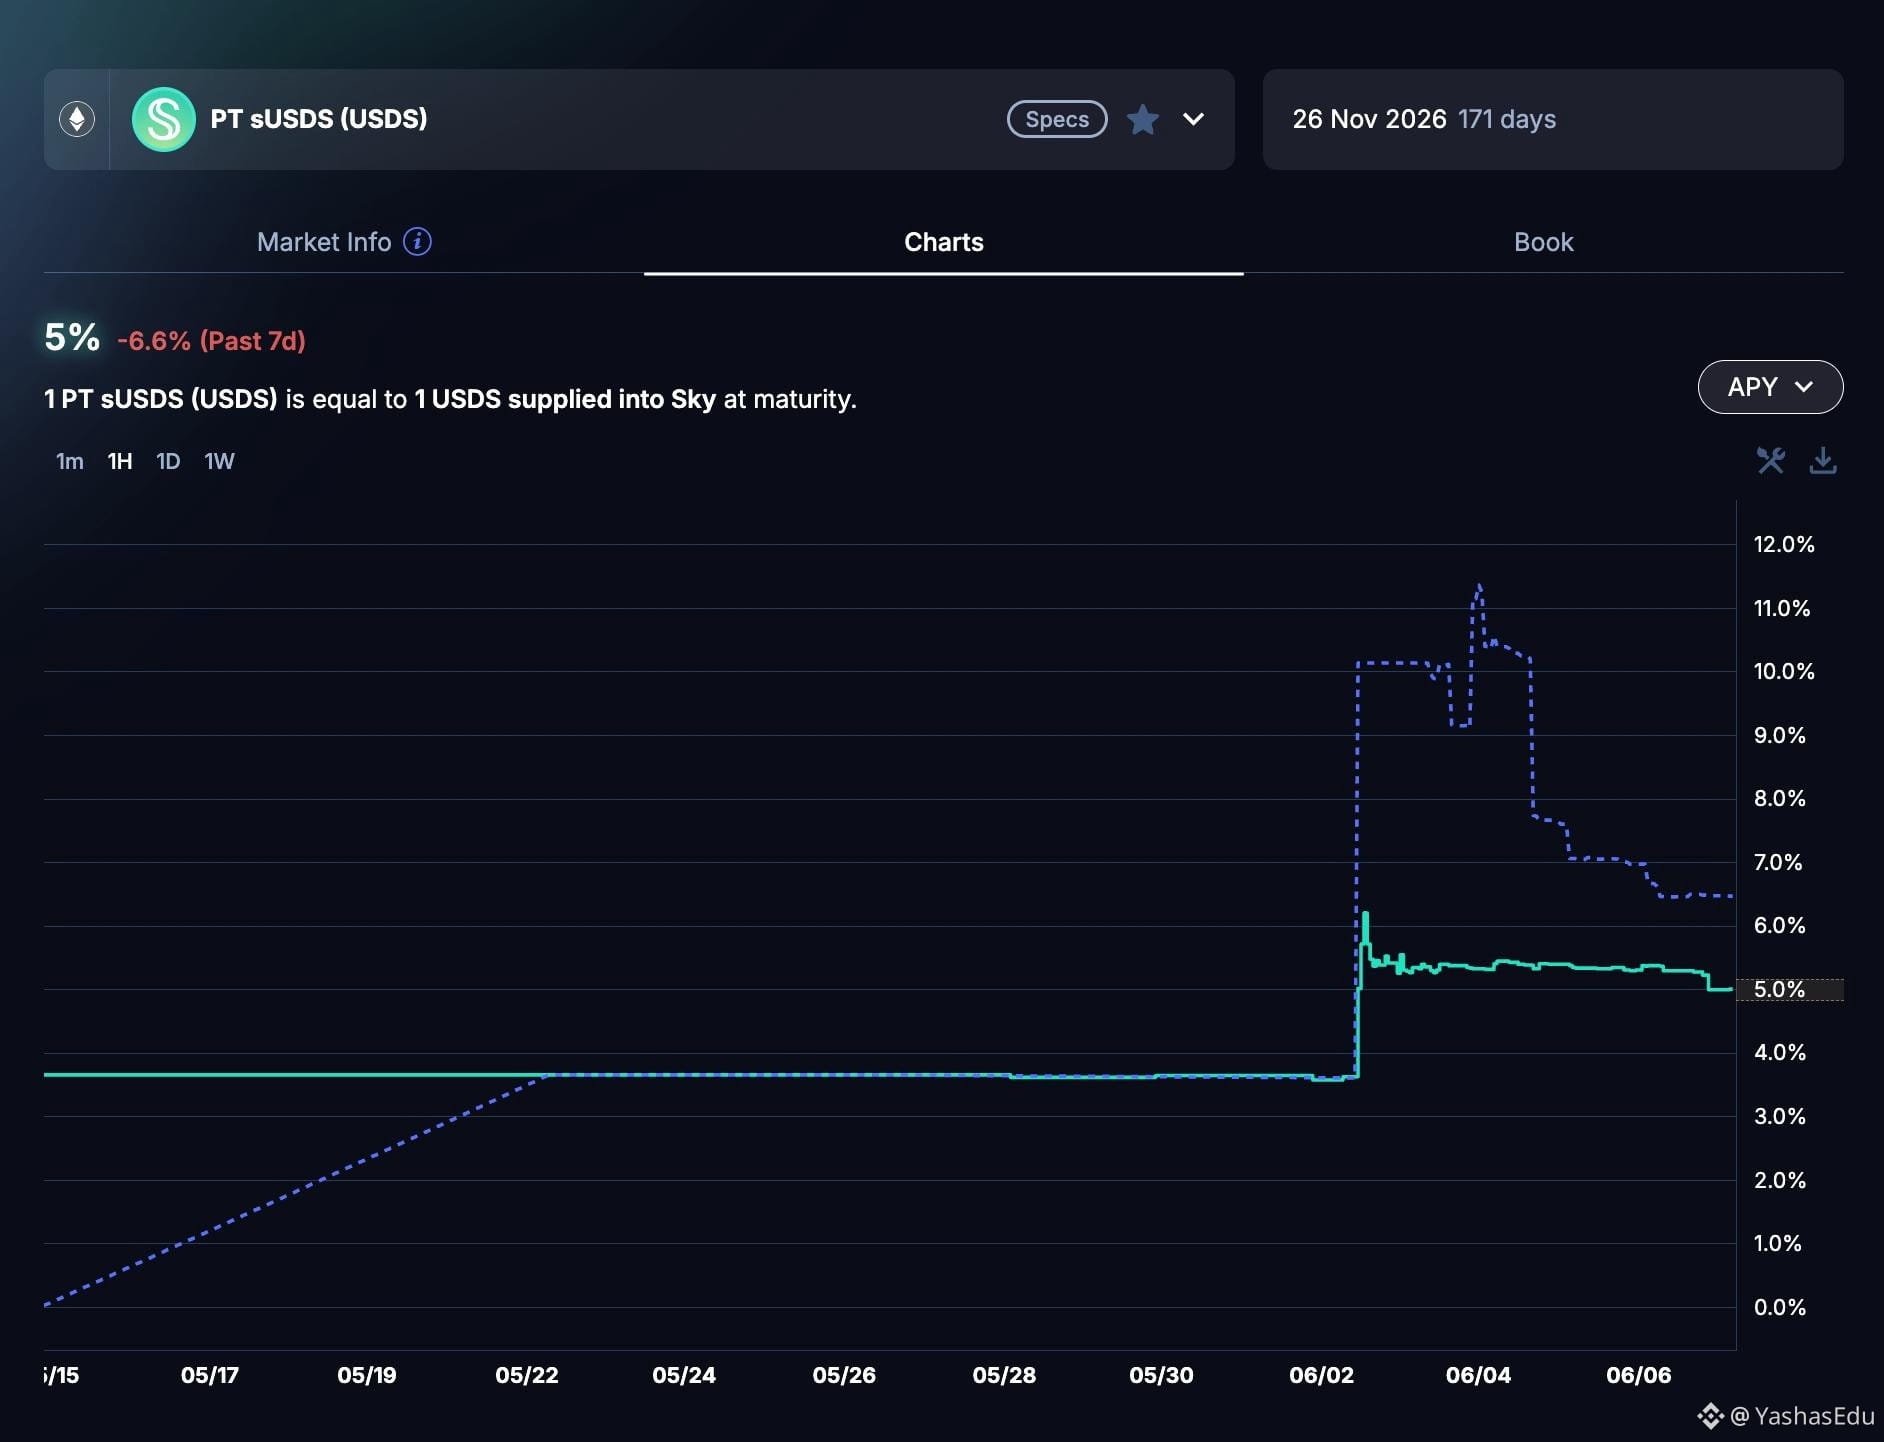Click the 05/28 date axis label
1884x1442 pixels.
1004,1375
